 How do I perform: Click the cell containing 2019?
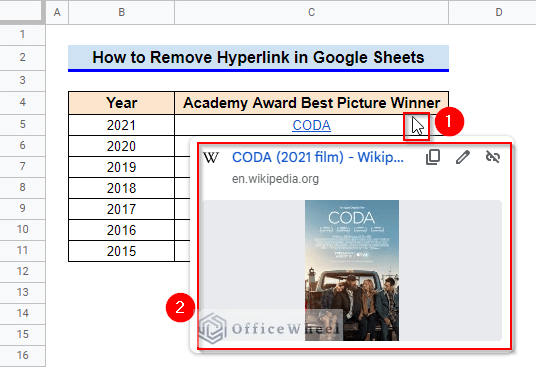[121, 167]
